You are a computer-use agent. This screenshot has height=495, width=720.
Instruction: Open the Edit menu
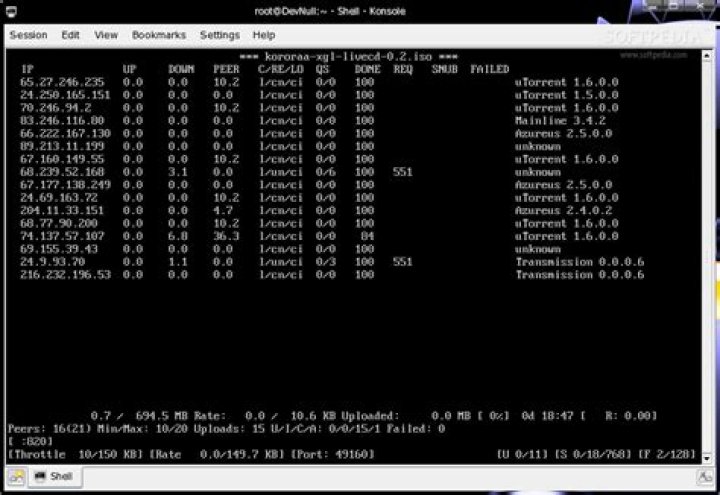tap(70, 35)
